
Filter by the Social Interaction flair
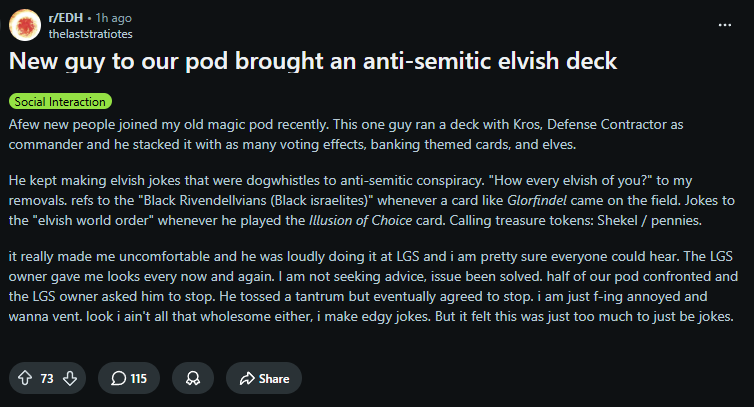[60, 102]
